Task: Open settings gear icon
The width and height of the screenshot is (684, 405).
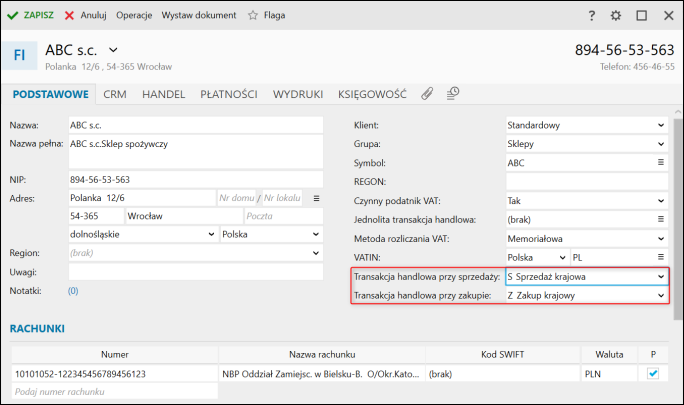Action: [x=616, y=16]
